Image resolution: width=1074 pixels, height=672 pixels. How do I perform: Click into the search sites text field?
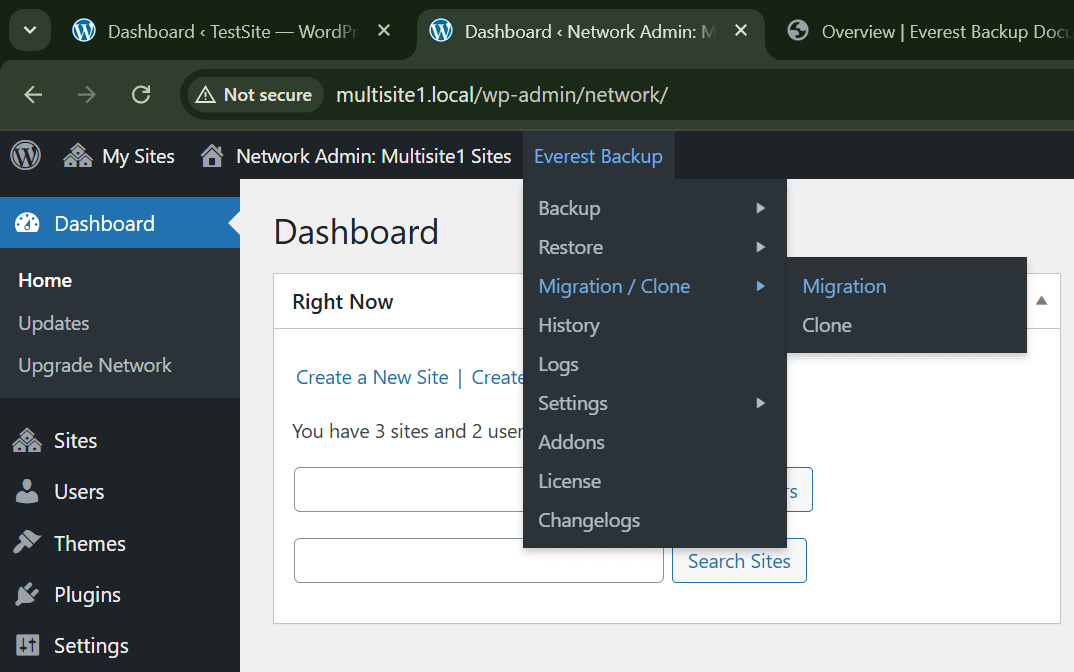pos(478,561)
